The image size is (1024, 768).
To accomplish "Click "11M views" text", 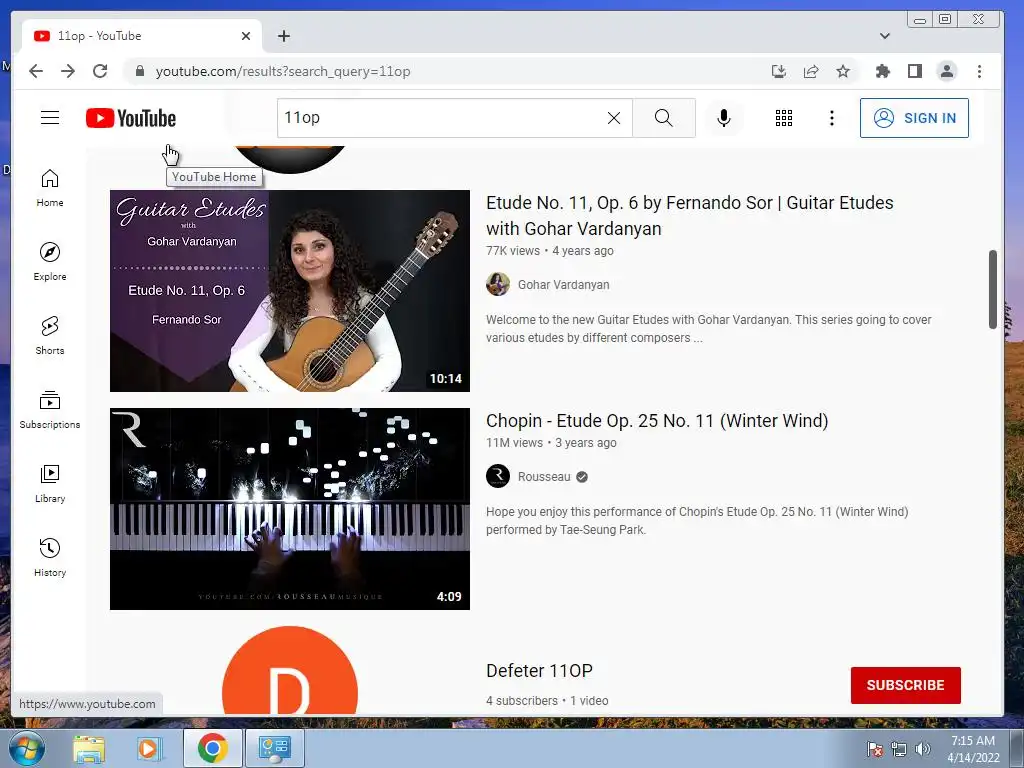I will pos(514,443).
